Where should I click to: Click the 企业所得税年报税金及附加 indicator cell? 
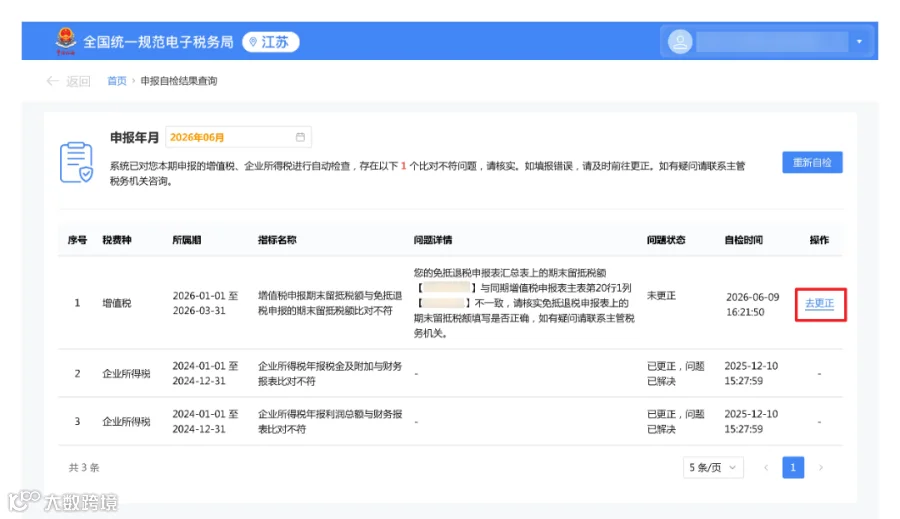[330, 374]
